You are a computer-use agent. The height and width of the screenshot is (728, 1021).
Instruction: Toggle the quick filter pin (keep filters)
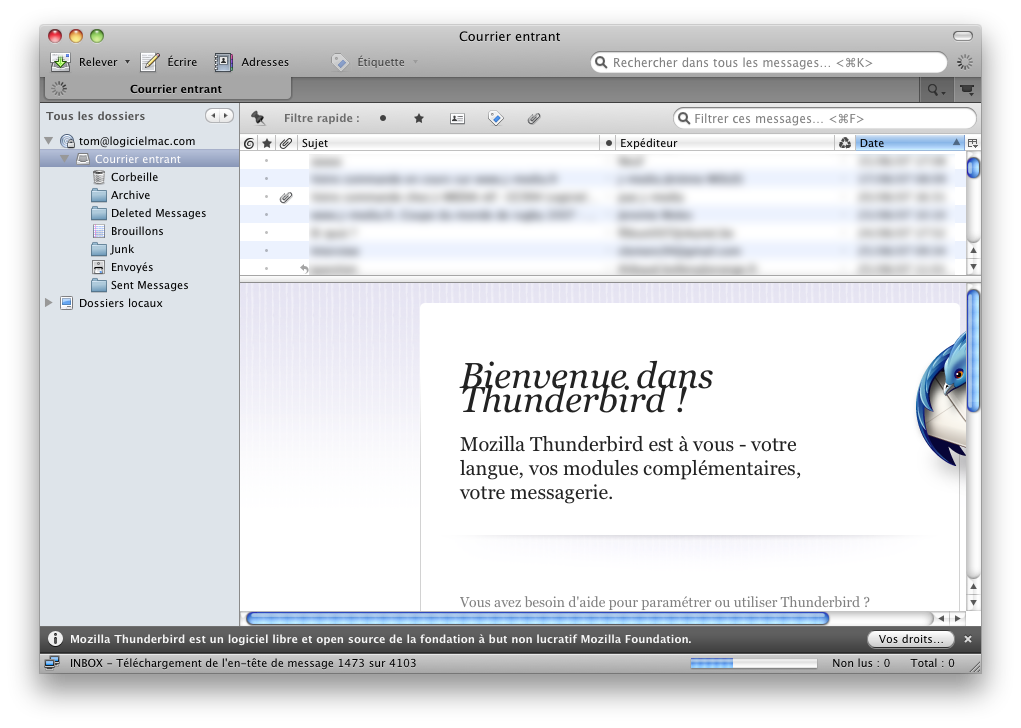[258, 118]
